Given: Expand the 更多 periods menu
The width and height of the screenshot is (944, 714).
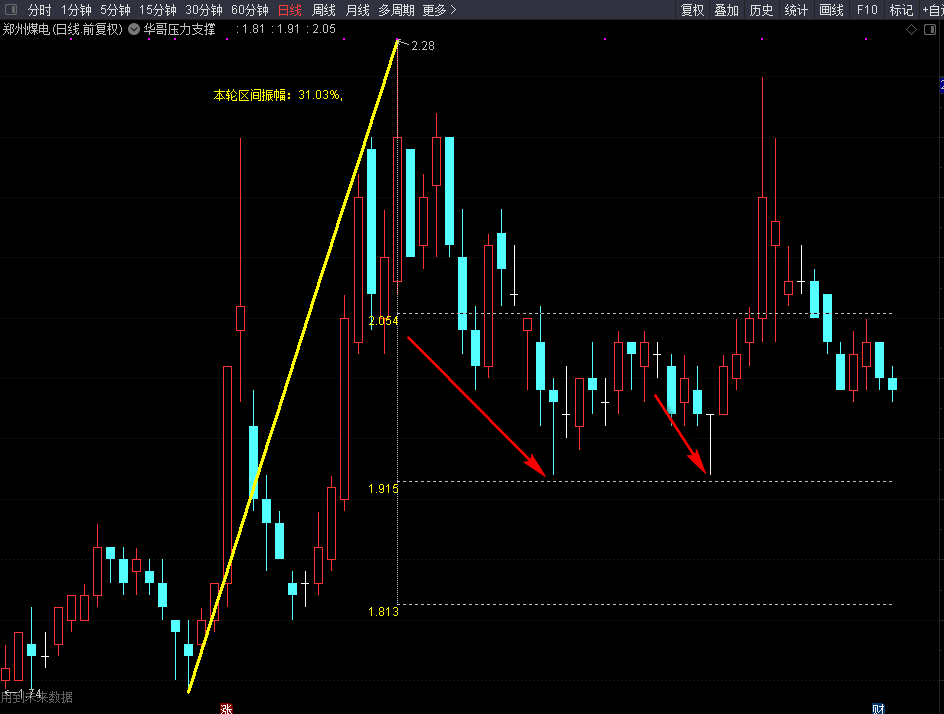Looking at the screenshot, I should 439,10.
